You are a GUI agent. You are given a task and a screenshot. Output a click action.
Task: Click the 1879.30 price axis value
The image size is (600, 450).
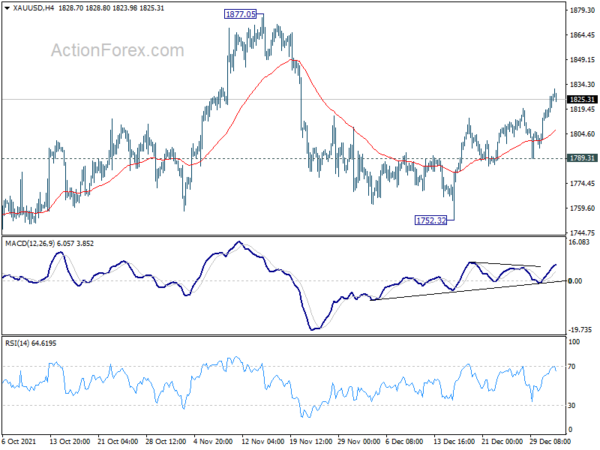tap(582, 10)
